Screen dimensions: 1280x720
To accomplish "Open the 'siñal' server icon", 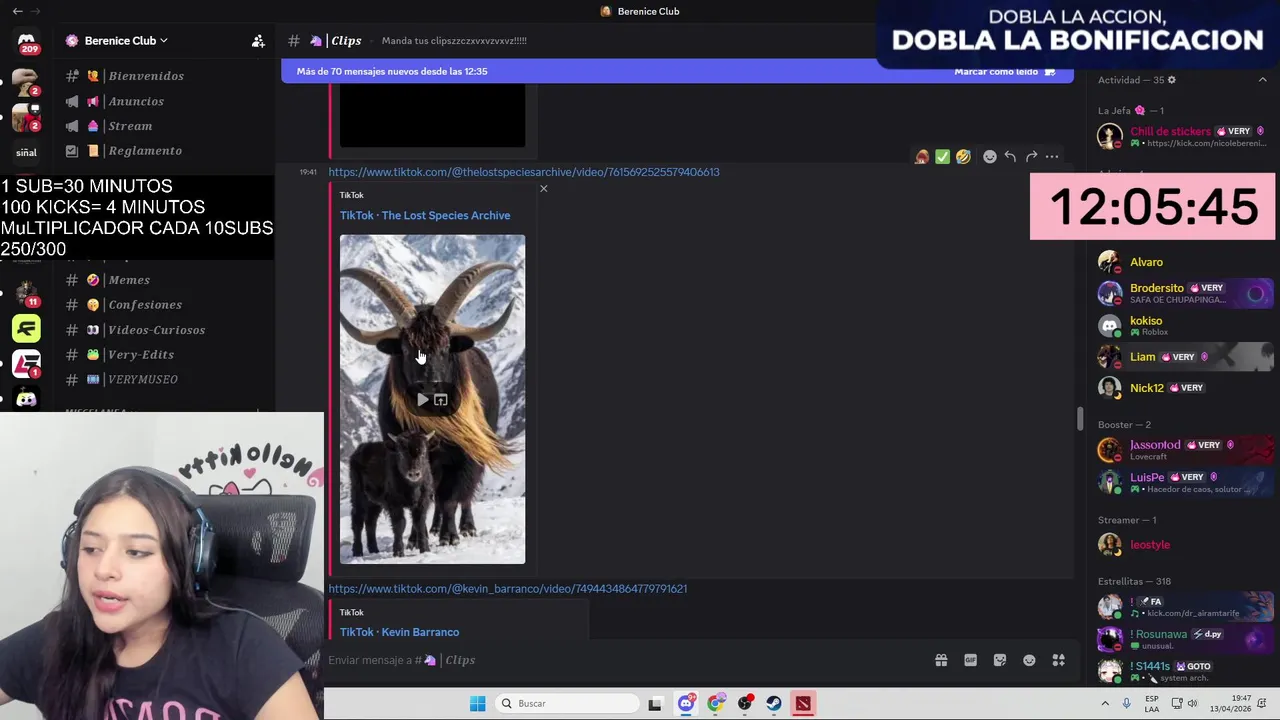I will [x=27, y=153].
